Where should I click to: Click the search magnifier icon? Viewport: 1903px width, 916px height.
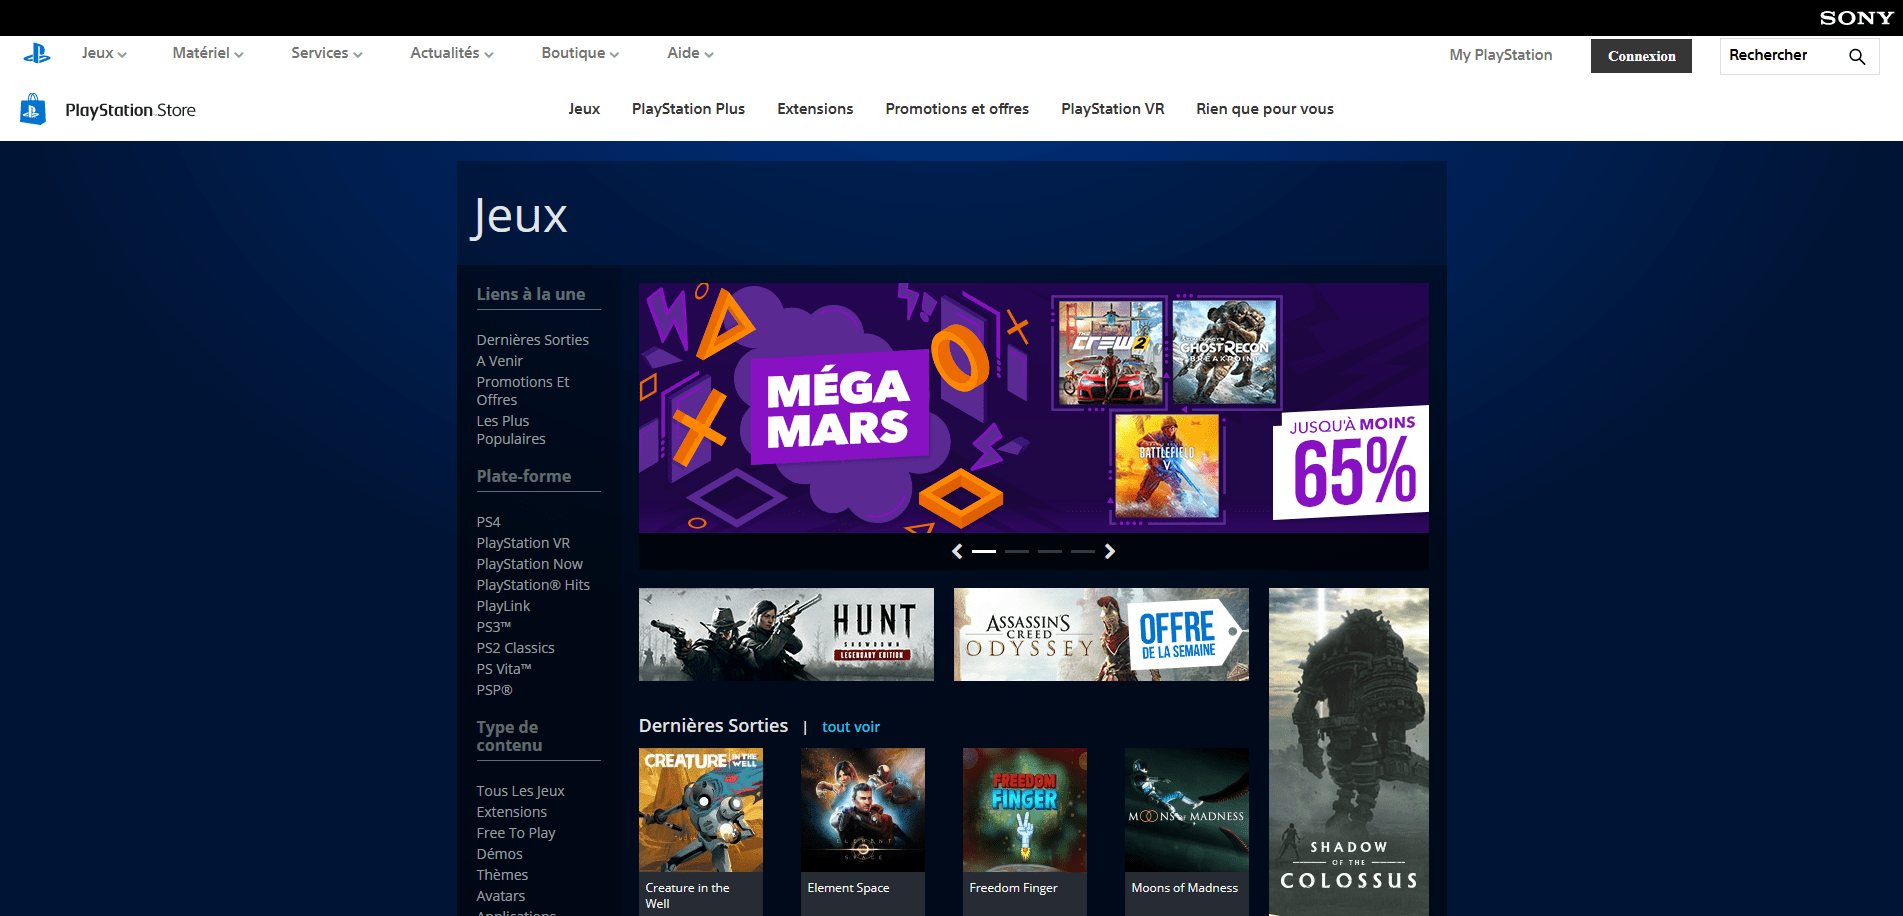[x=1857, y=56]
